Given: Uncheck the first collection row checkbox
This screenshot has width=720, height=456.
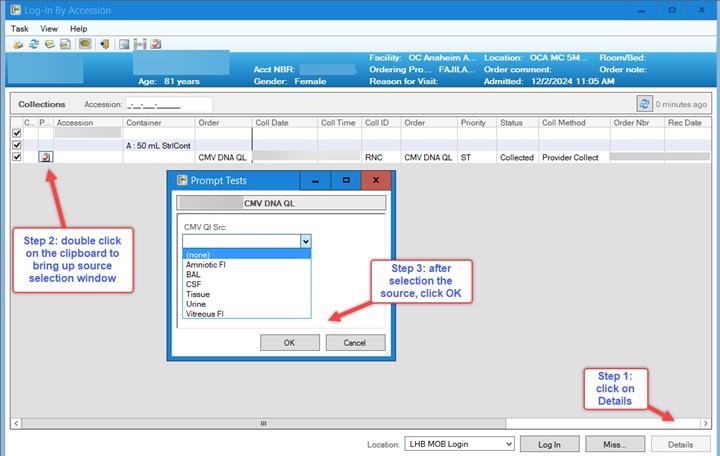Looking at the screenshot, I should pyautogui.click(x=16, y=132).
